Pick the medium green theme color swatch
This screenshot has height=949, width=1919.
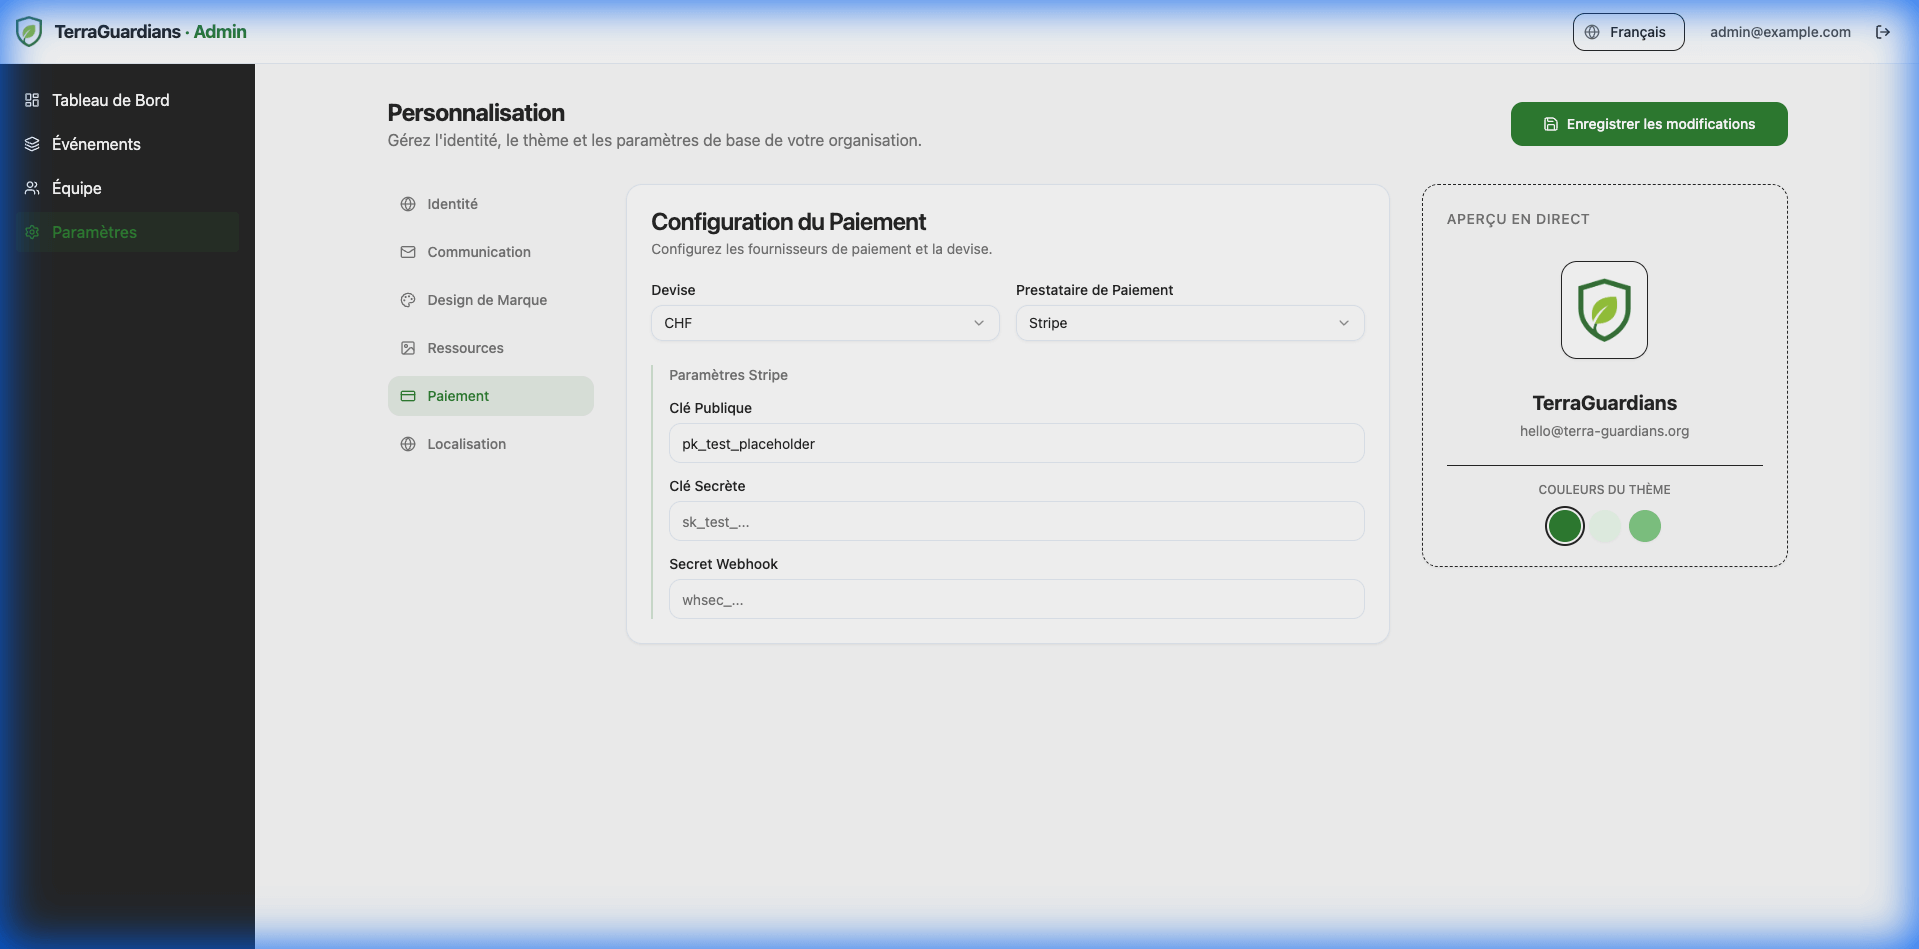[1644, 526]
